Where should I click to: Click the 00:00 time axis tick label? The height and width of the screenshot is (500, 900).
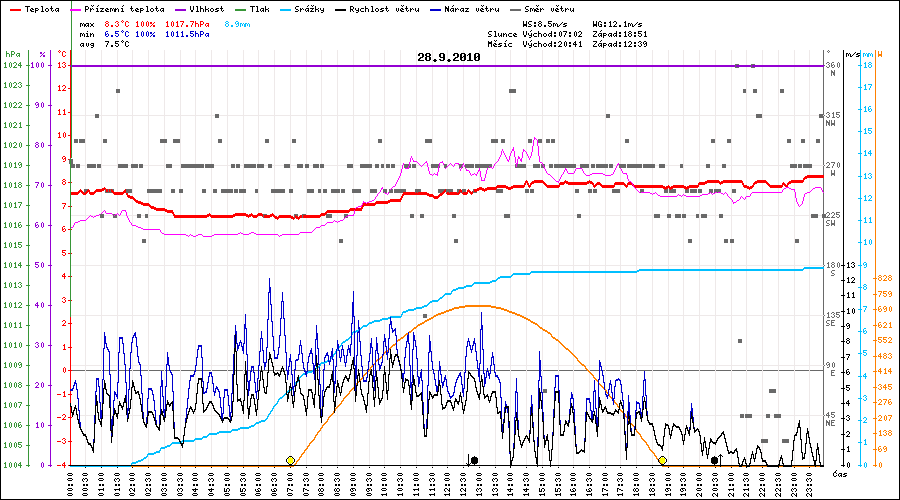70,485
